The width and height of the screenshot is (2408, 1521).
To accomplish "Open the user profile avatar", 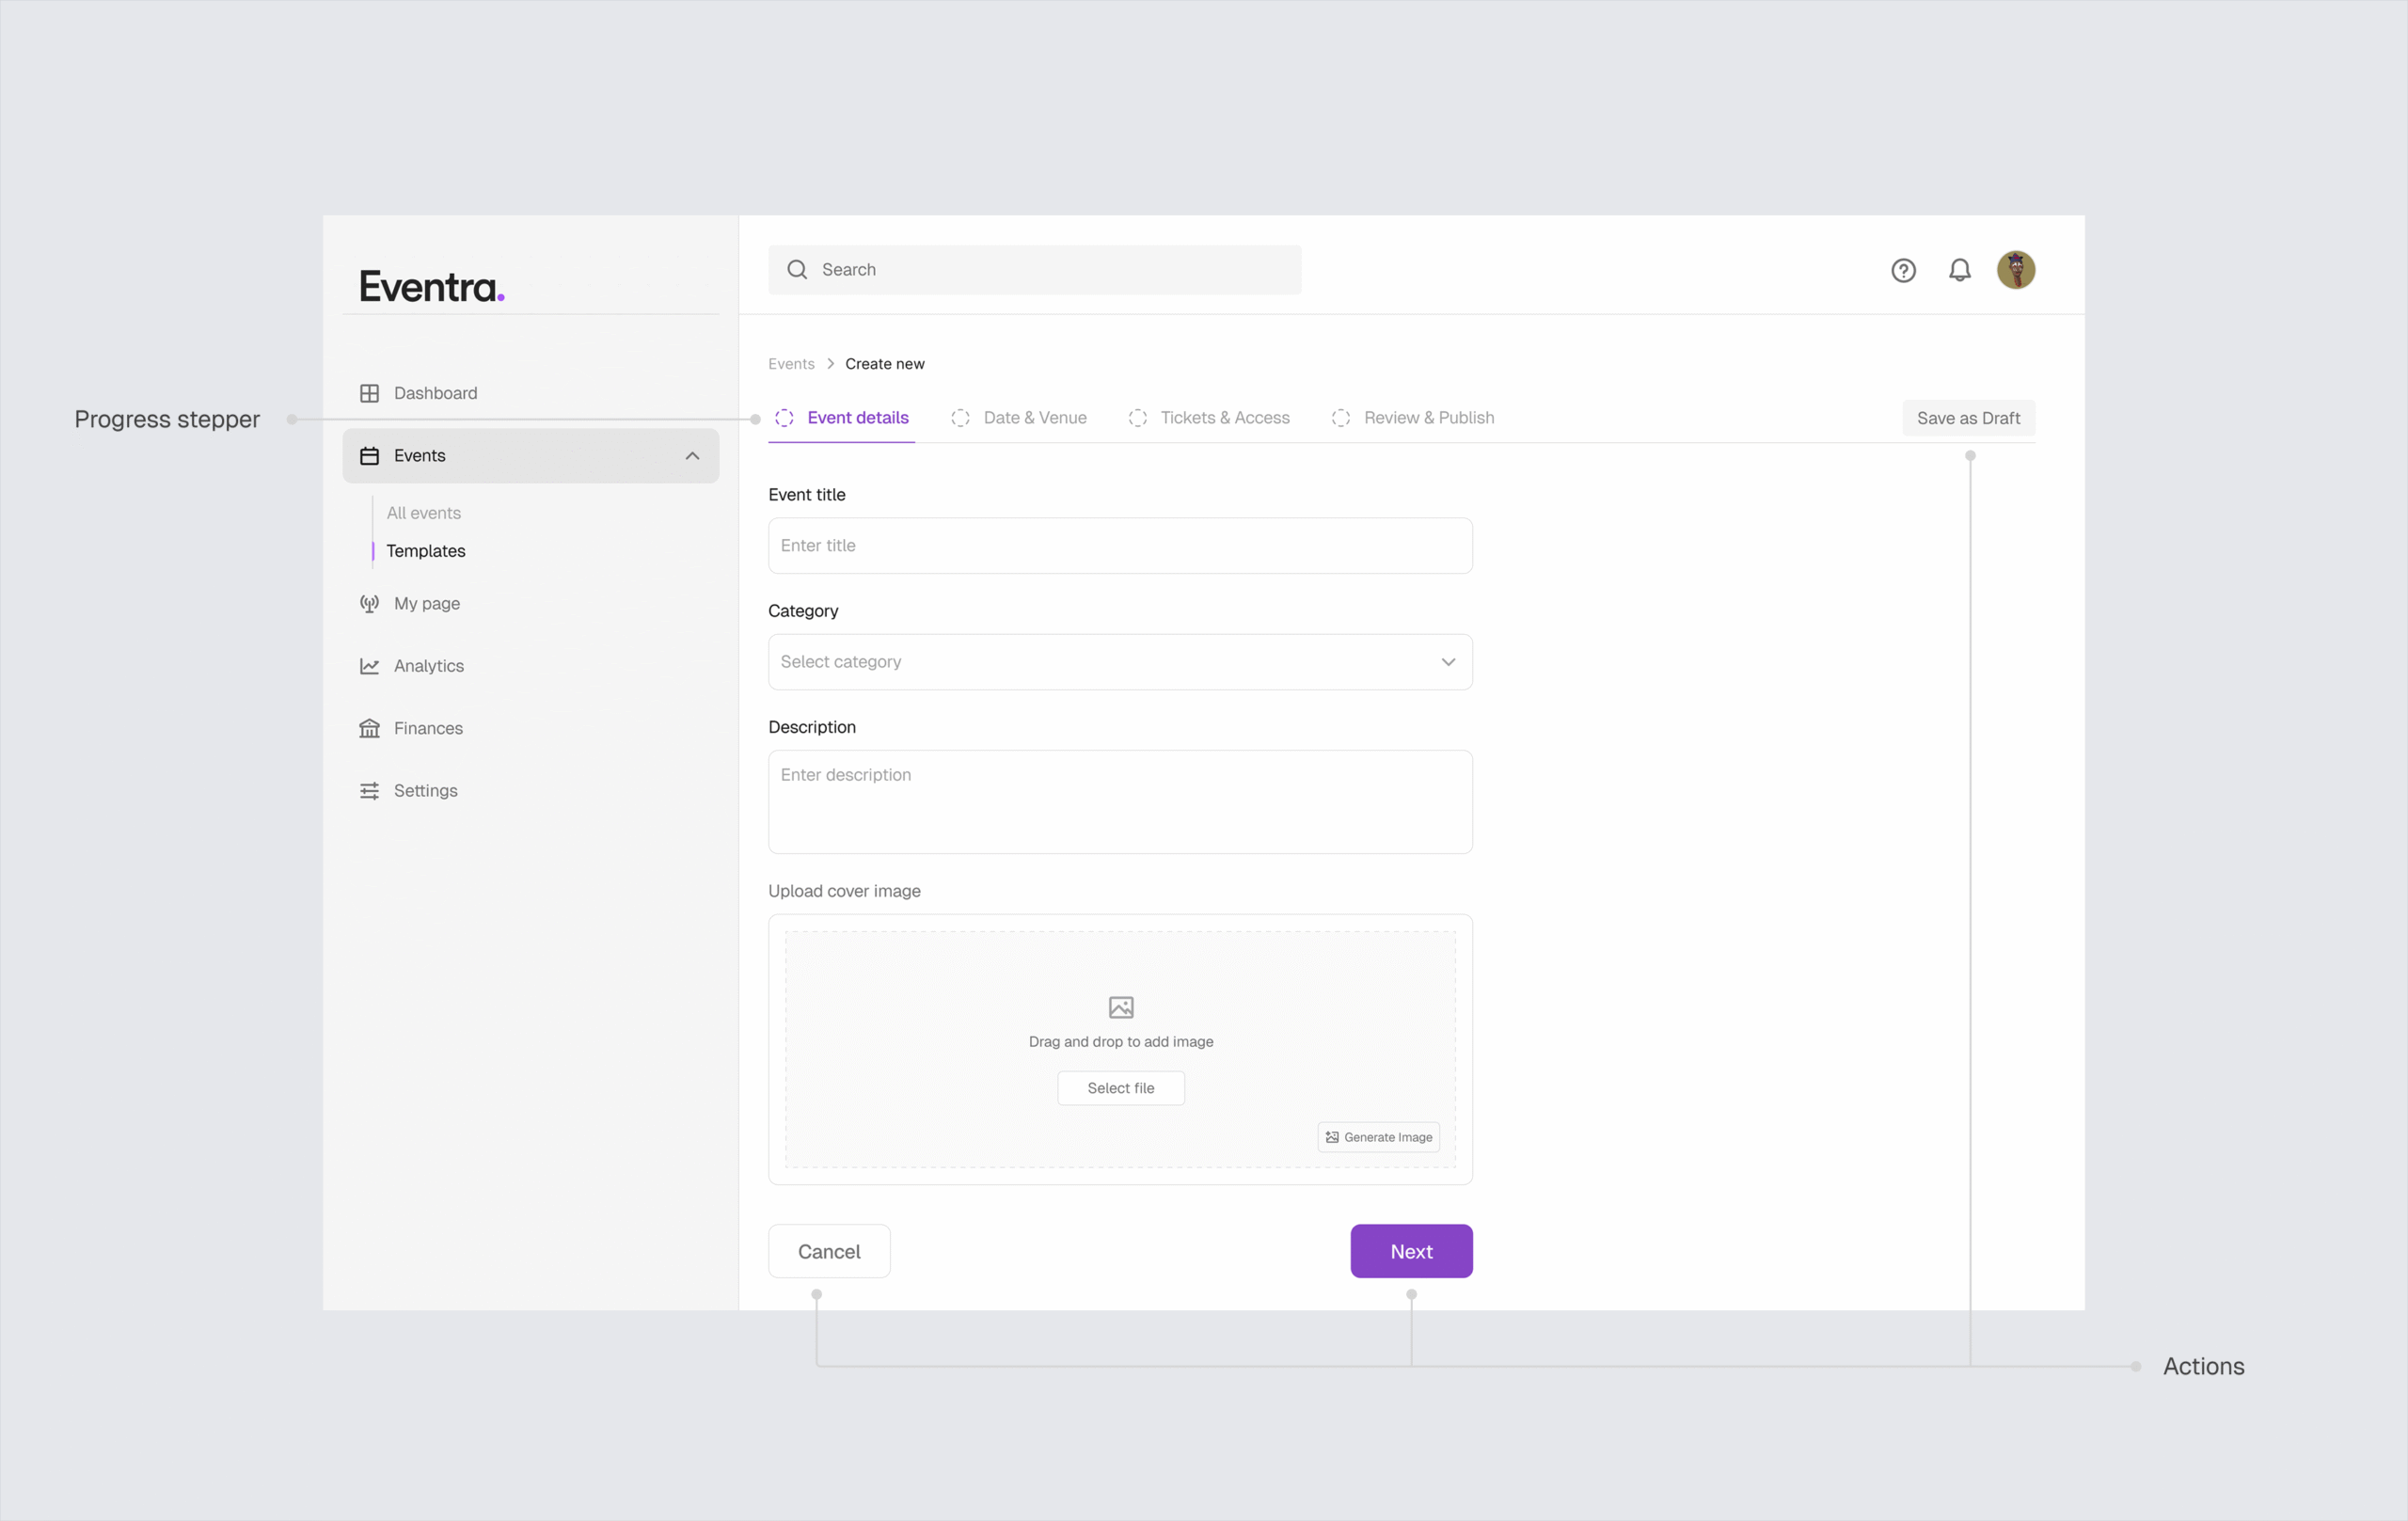I will pyautogui.click(x=2015, y=270).
